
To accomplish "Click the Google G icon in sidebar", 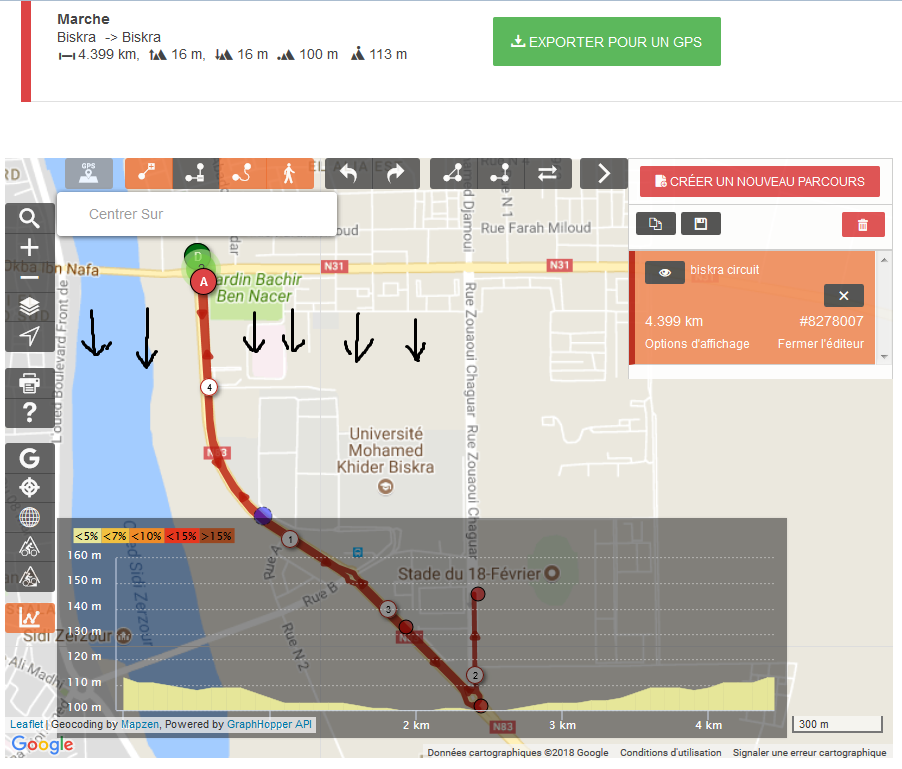I will click(29, 458).
